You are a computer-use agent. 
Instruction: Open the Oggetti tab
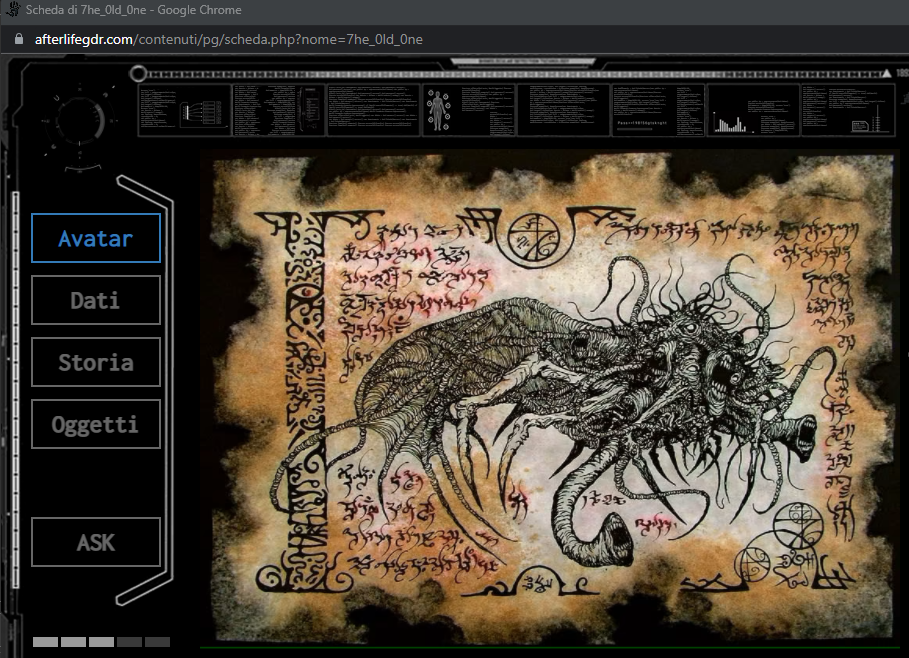(x=96, y=424)
